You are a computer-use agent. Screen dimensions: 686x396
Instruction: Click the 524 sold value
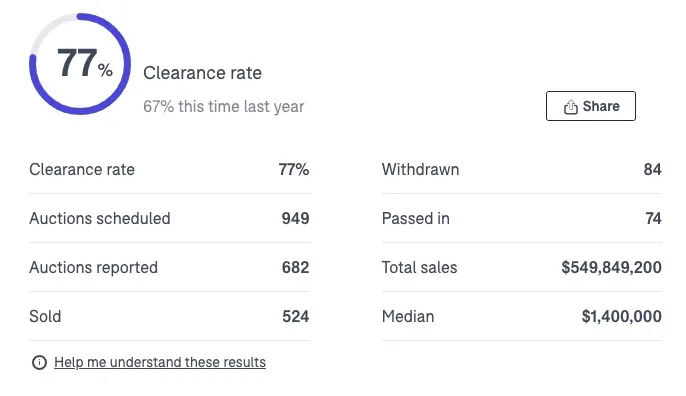point(296,316)
